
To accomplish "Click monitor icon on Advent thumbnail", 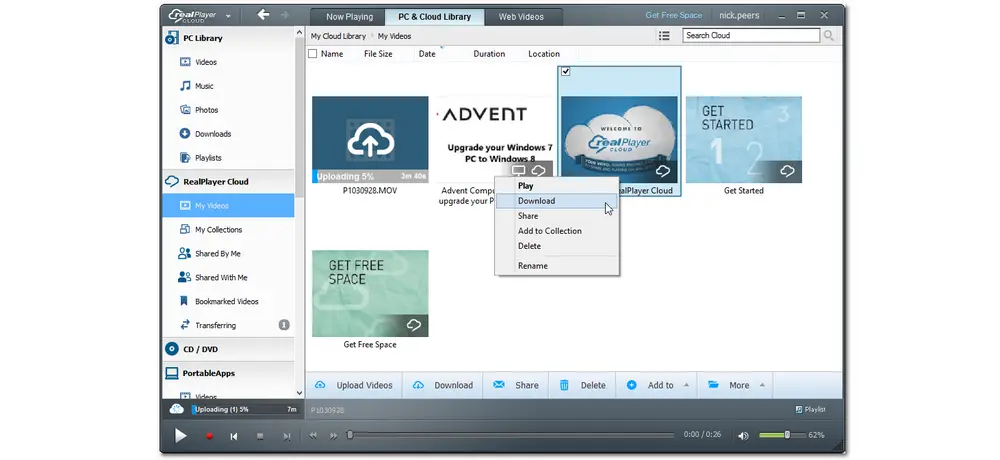I will (519, 170).
